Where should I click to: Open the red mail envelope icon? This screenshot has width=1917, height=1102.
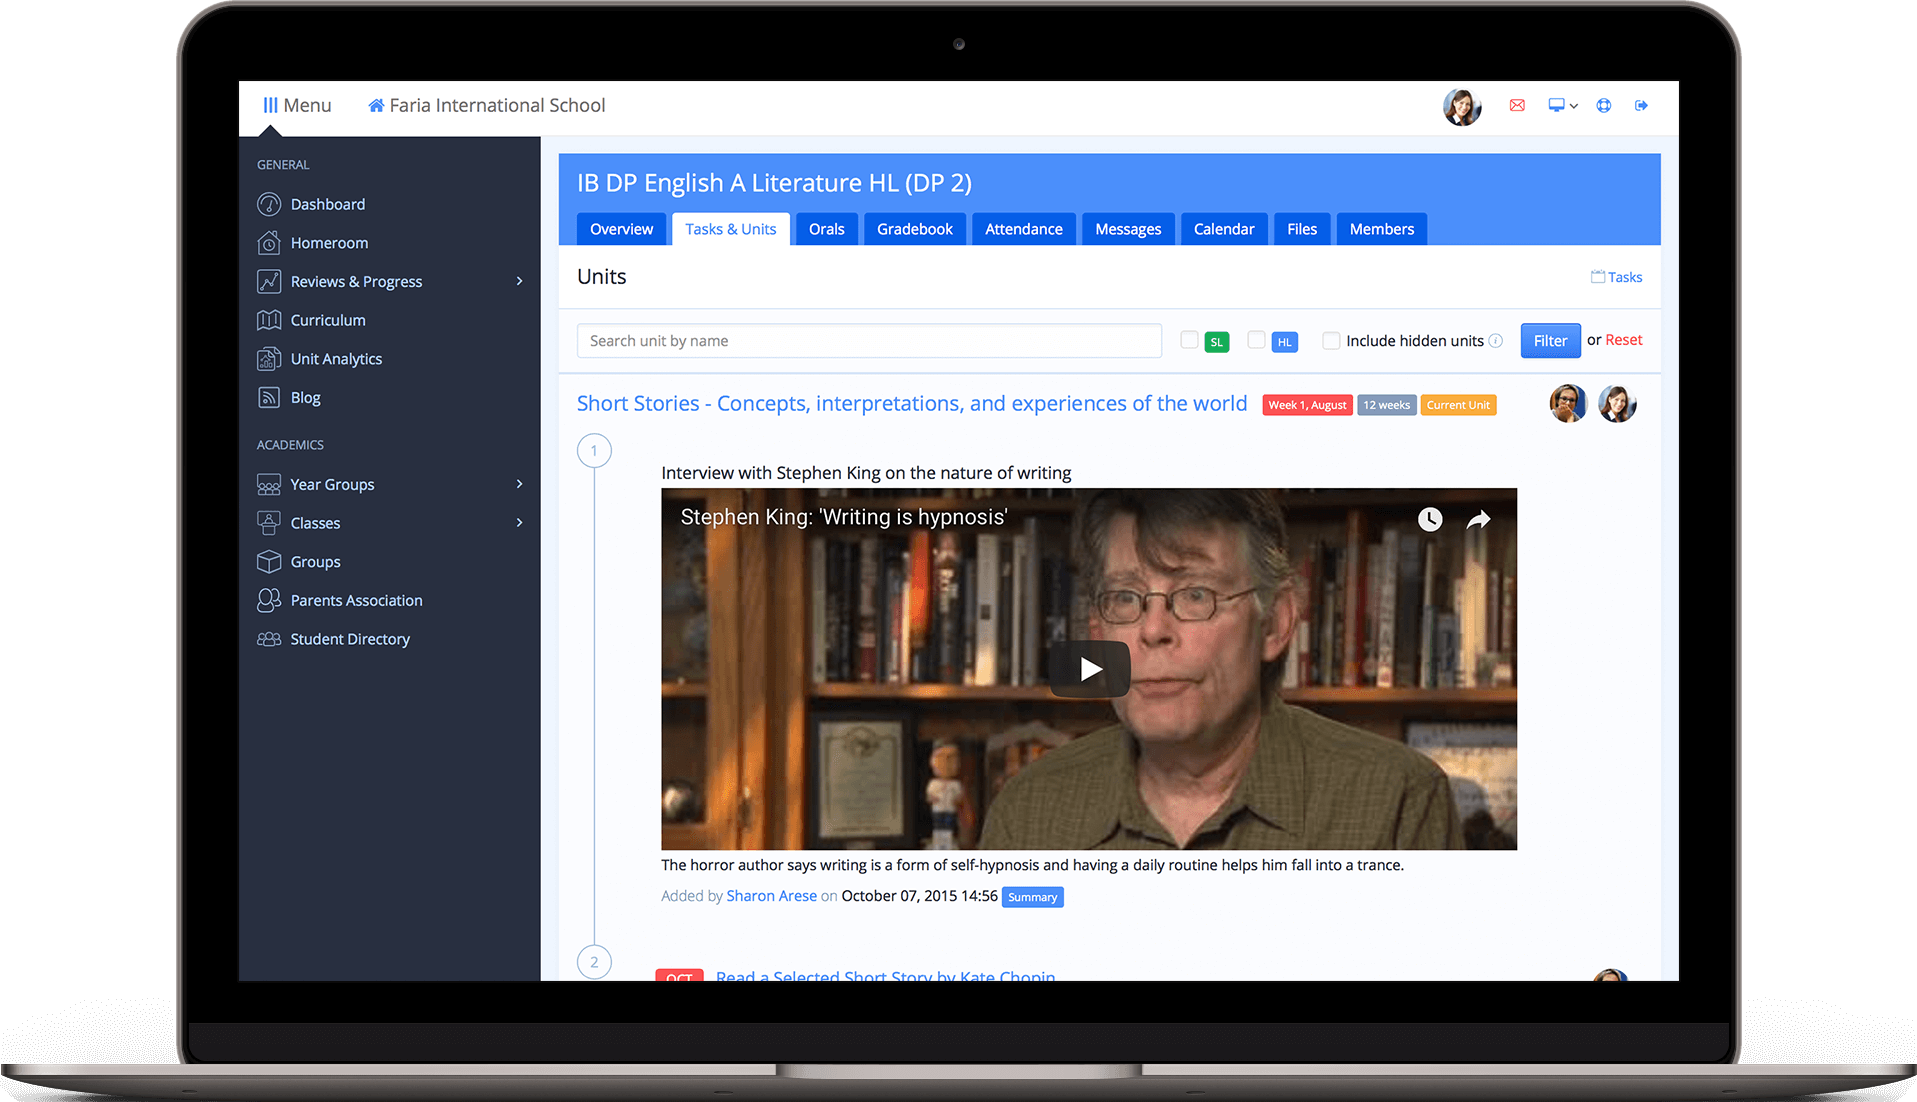coord(1516,105)
